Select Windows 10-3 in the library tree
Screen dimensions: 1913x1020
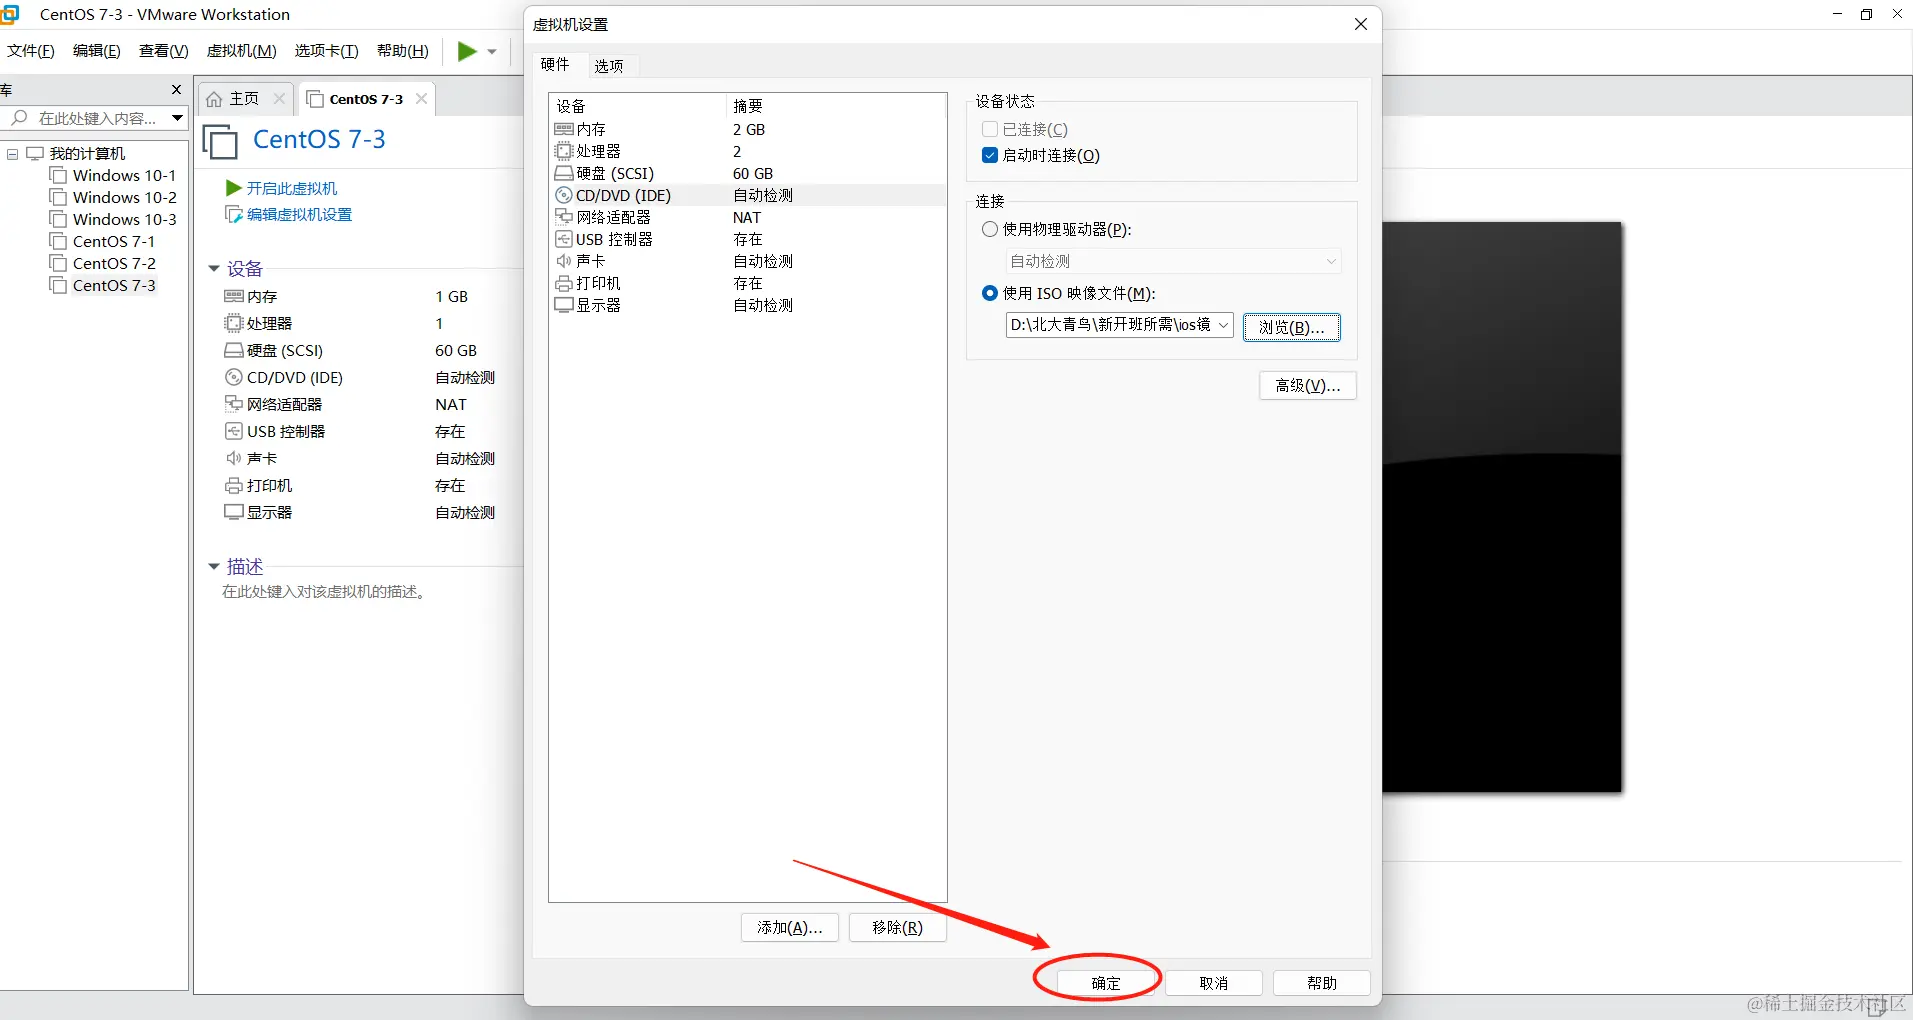tap(124, 219)
